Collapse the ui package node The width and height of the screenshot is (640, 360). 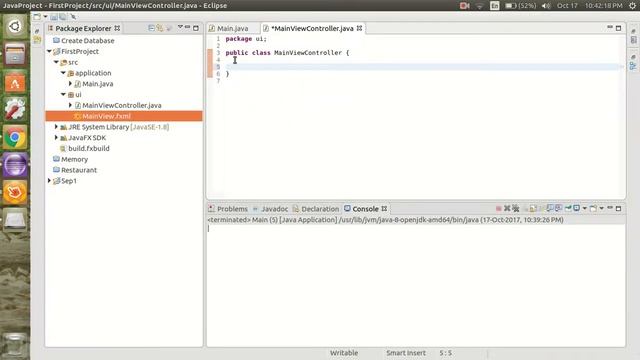63,94
